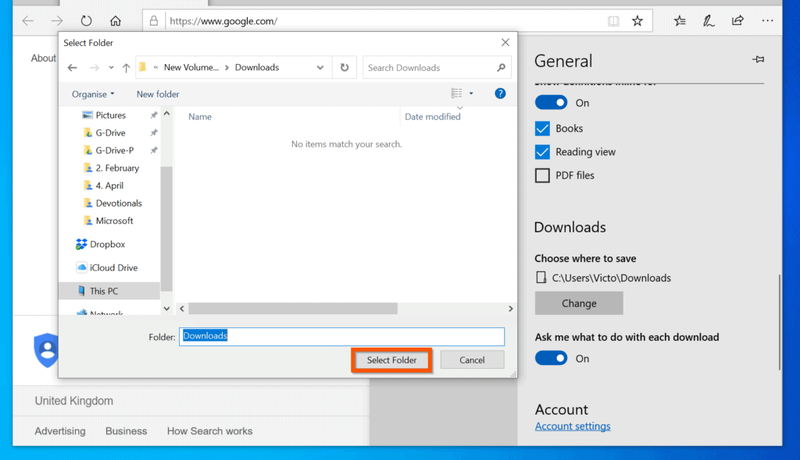Click the padlock site info icon
This screenshot has width=800, height=460.
click(x=154, y=21)
